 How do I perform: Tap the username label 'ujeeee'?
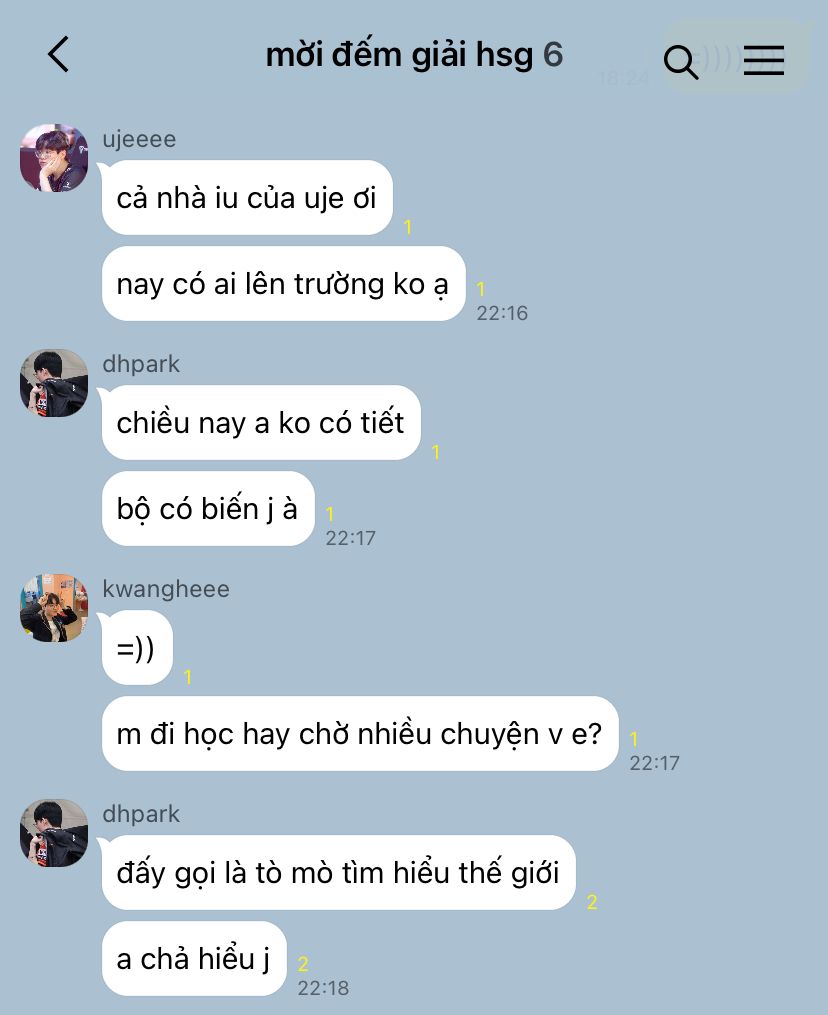(139, 139)
